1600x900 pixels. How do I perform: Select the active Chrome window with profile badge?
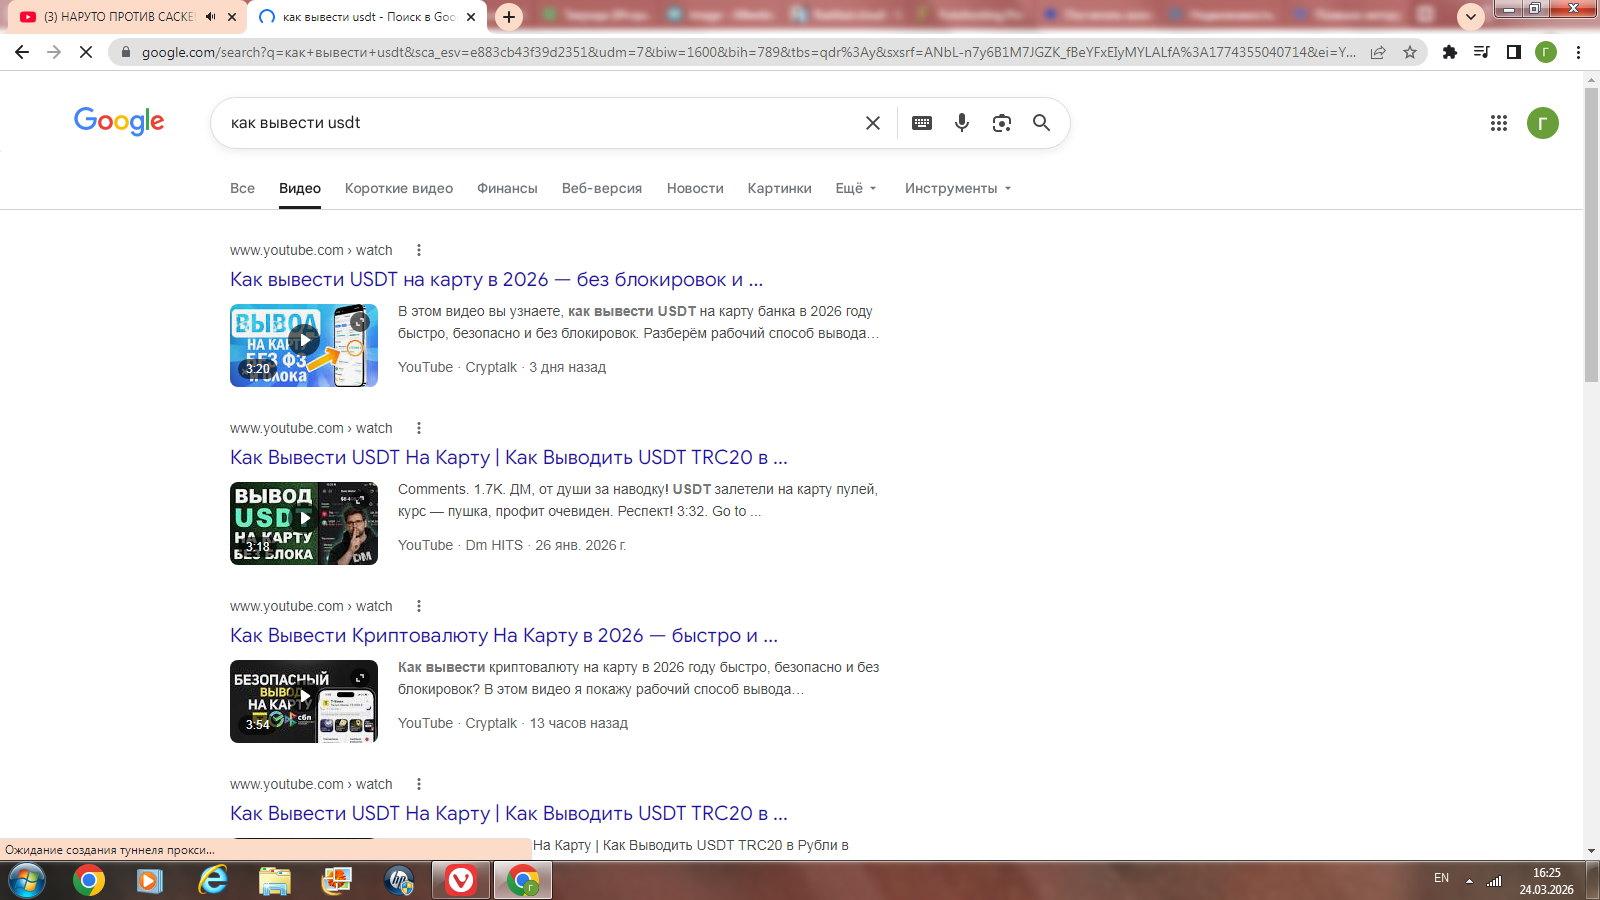523,881
